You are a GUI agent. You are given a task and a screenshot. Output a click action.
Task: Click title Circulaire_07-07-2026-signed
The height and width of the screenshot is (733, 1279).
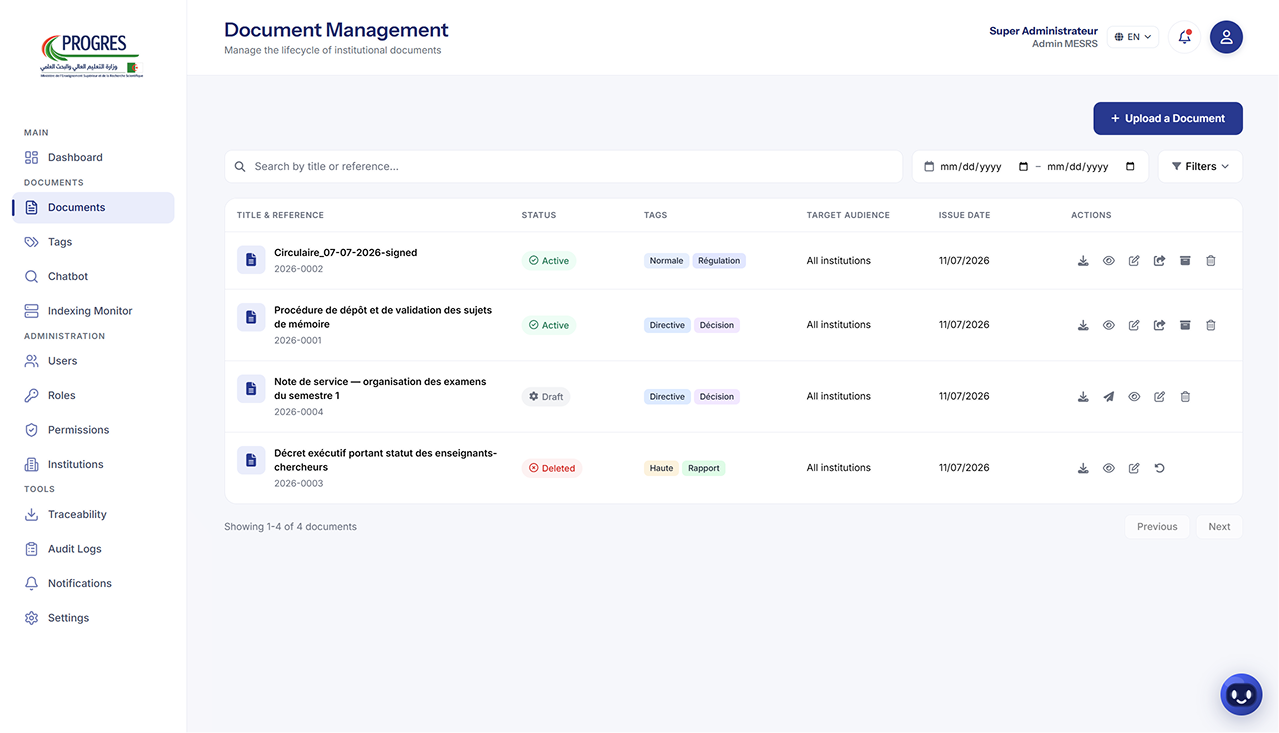[x=346, y=253]
